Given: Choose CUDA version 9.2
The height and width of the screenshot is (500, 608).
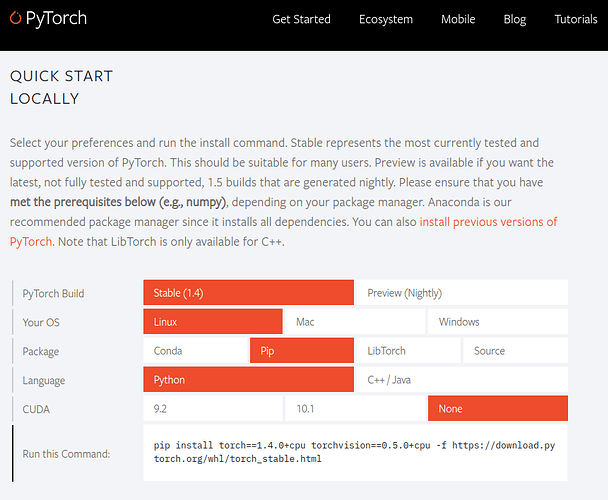Looking at the screenshot, I should click(213, 408).
